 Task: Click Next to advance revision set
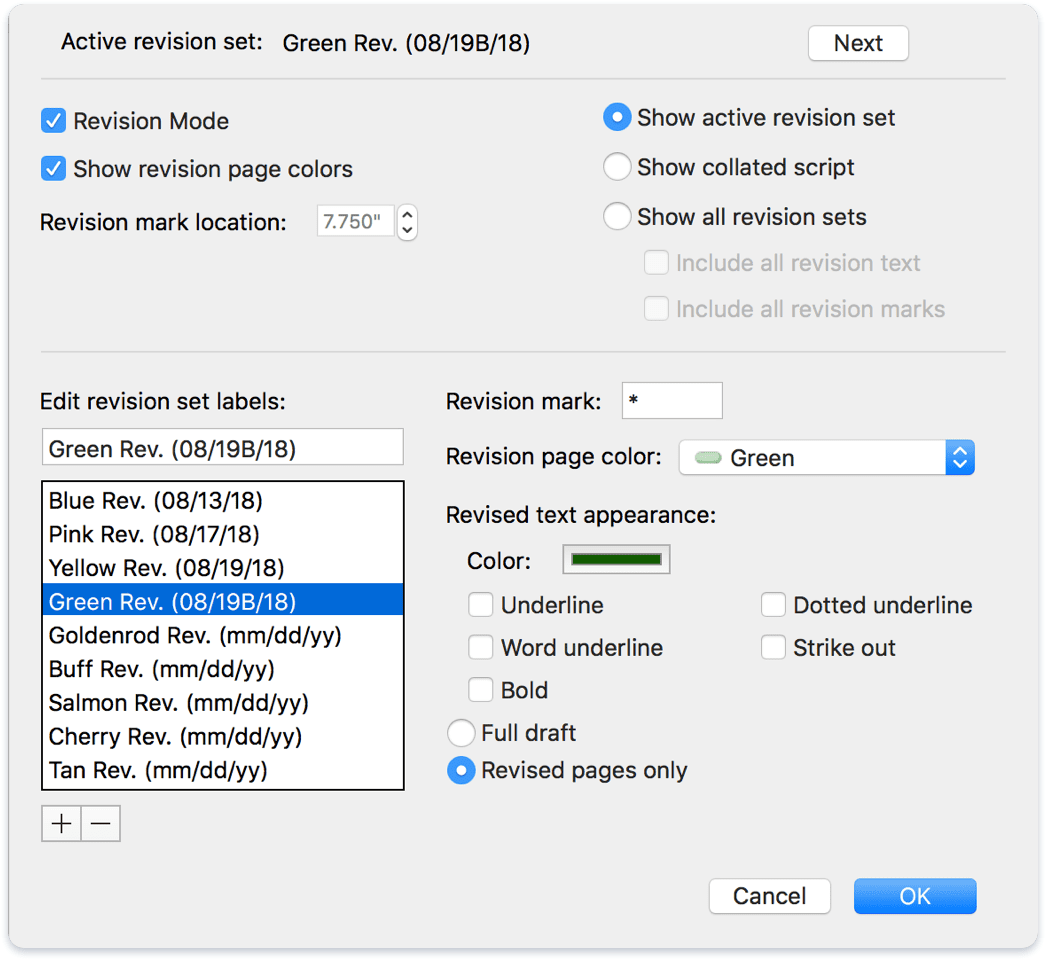pos(857,43)
